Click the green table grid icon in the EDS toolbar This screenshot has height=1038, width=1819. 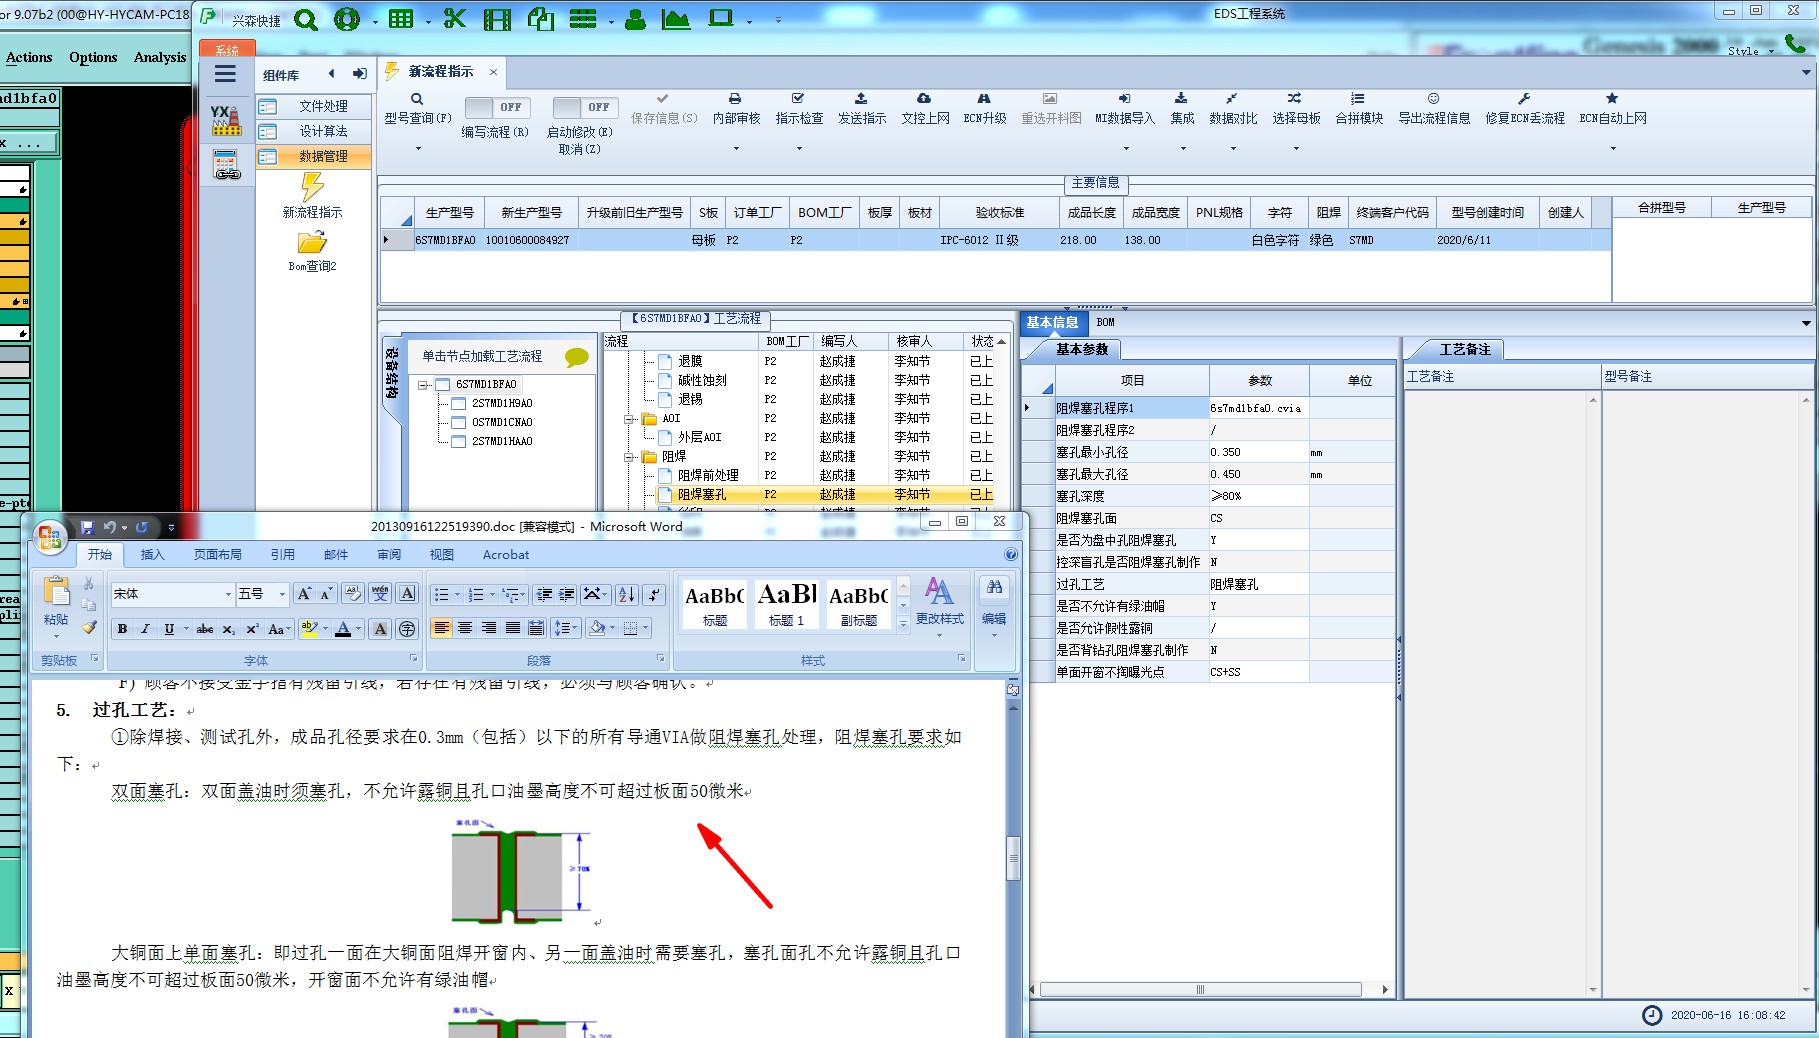pos(401,19)
